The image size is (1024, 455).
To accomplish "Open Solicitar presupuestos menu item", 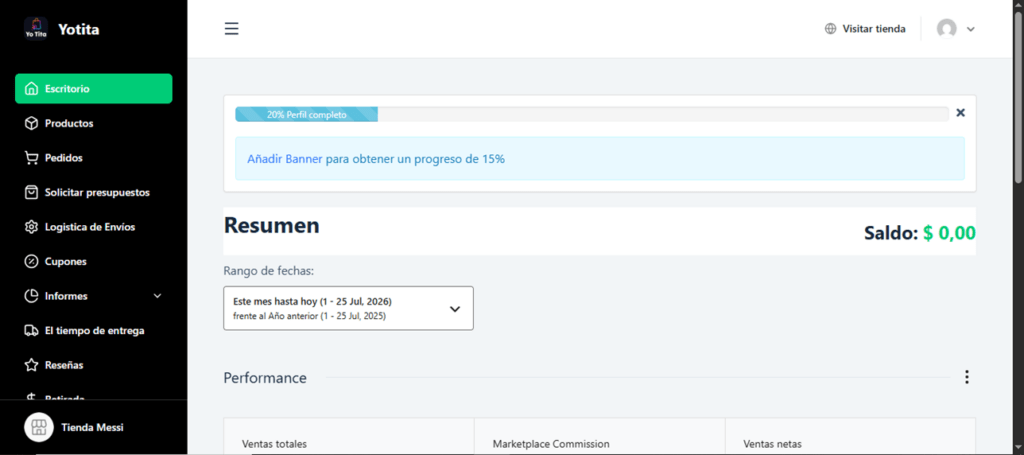I will click(x=93, y=193).
